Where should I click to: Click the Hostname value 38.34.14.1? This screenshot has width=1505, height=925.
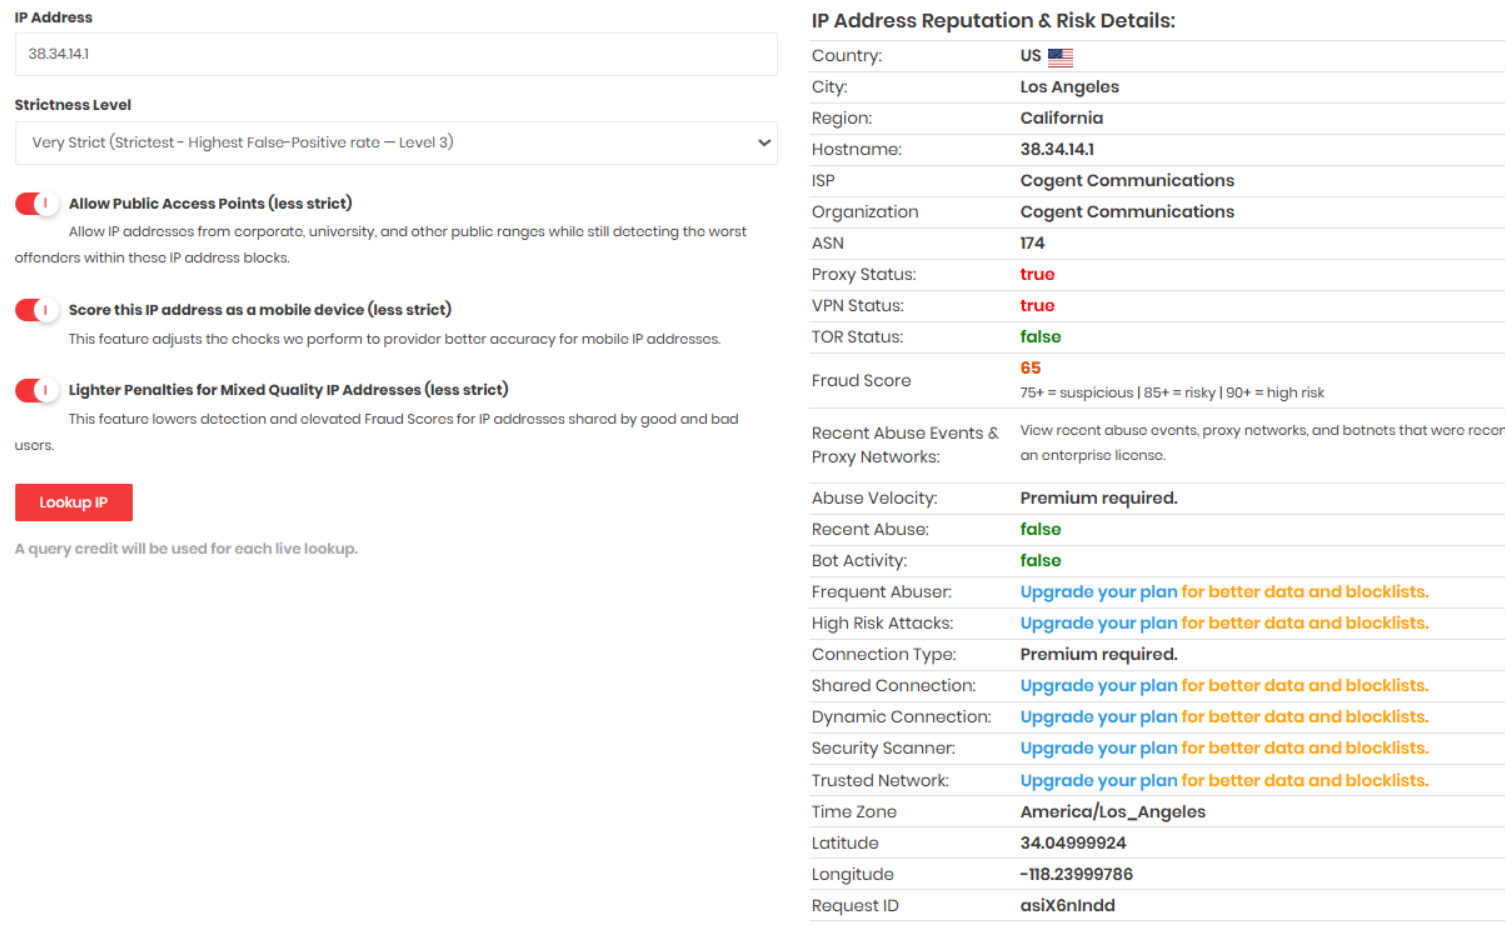click(x=1057, y=149)
